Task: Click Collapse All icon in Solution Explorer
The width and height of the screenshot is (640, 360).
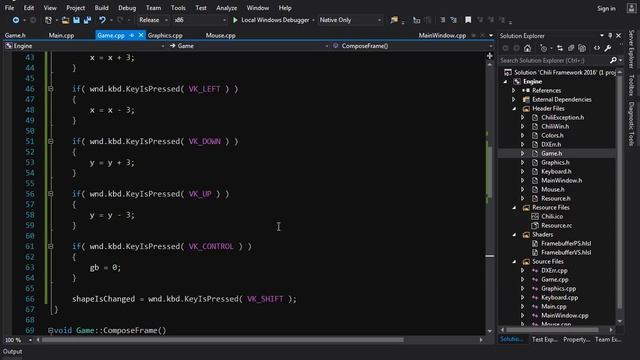Action: point(571,48)
